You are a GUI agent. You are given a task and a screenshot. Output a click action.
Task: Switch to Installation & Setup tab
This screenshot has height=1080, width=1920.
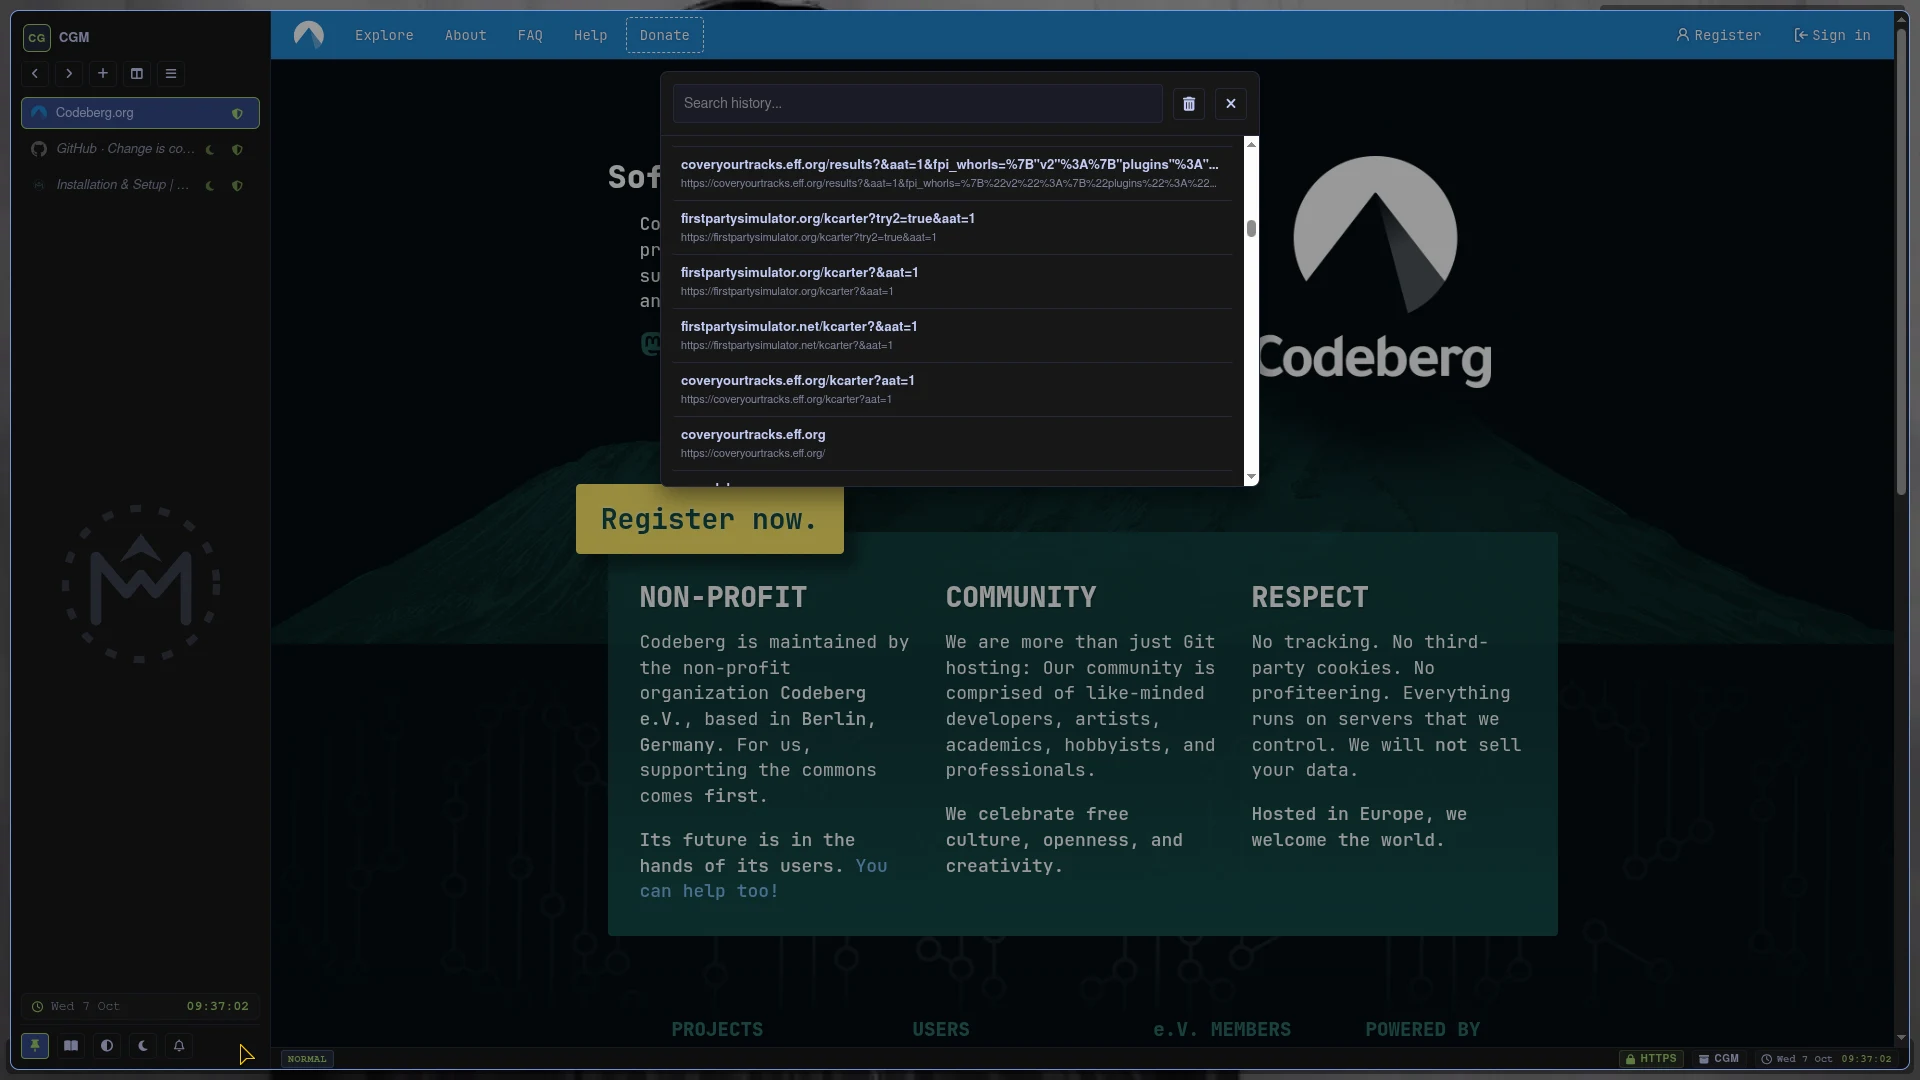[140, 185]
